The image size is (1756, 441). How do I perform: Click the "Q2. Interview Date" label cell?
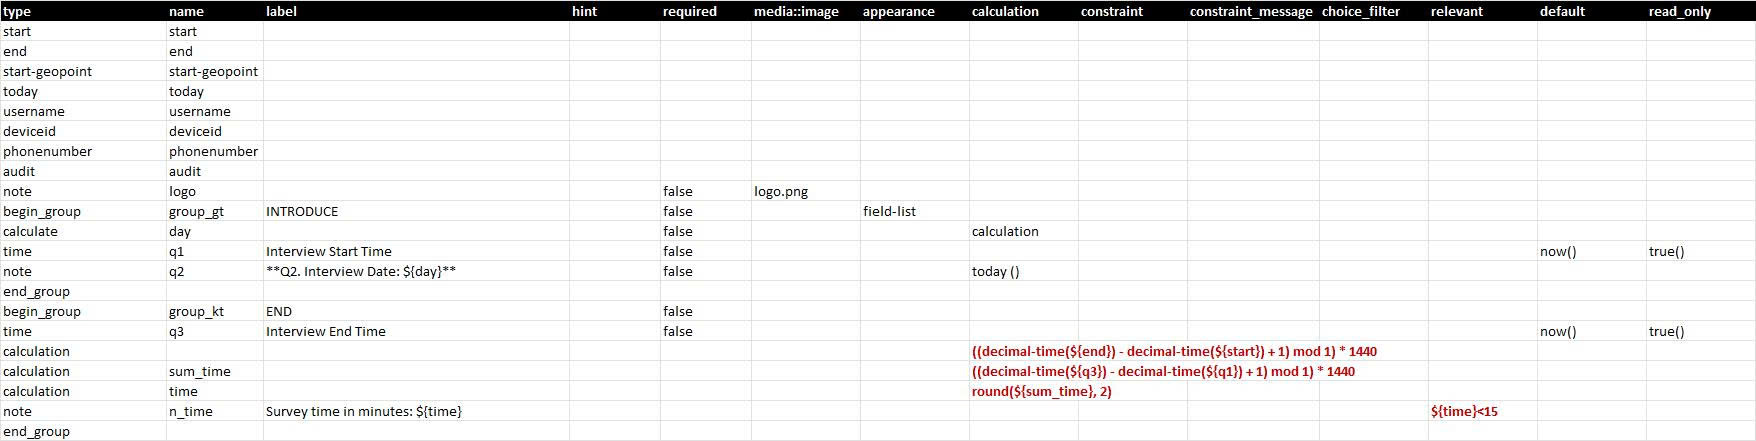[x=361, y=271]
